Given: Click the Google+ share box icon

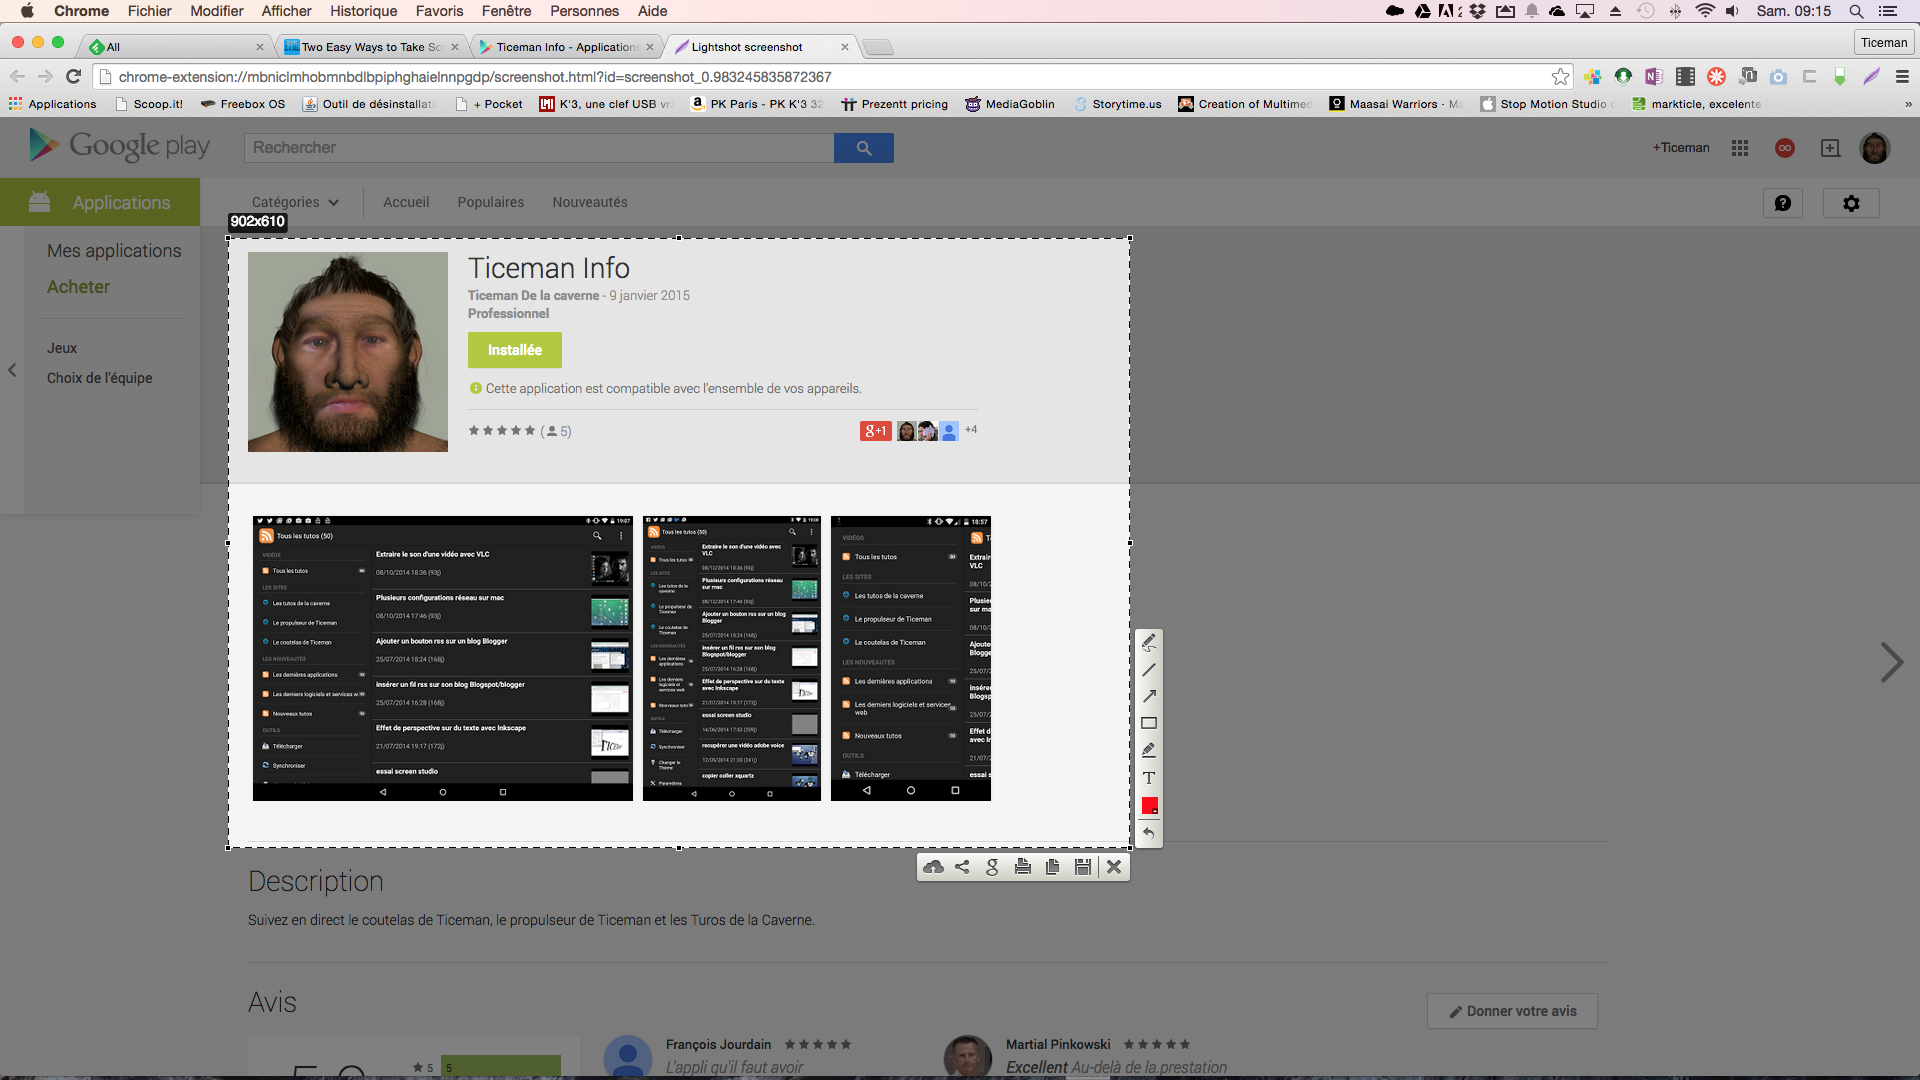Looking at the screenshot, I should click(1830, 148).
